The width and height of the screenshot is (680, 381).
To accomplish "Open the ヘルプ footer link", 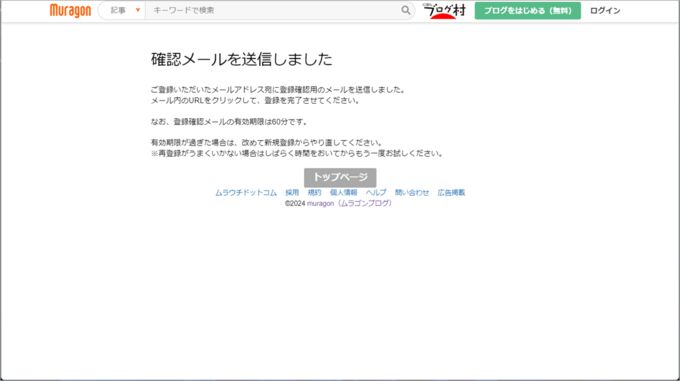I will (x=376, y=192).
